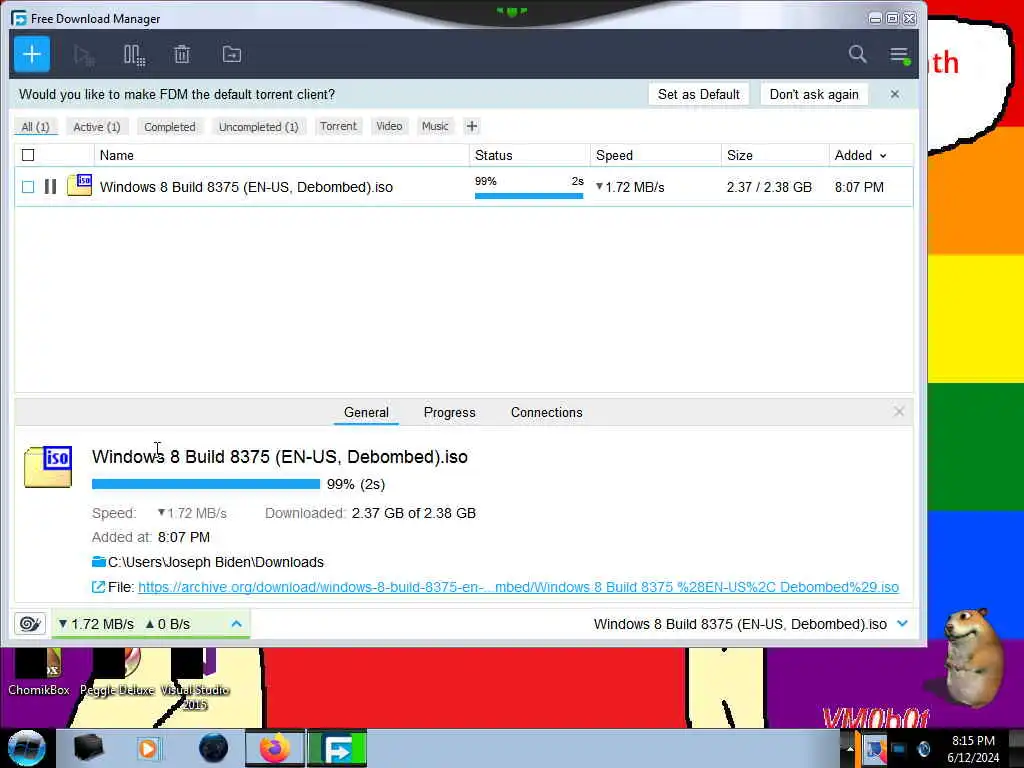Open the black box taskbar icon

[x=88, y=748]
